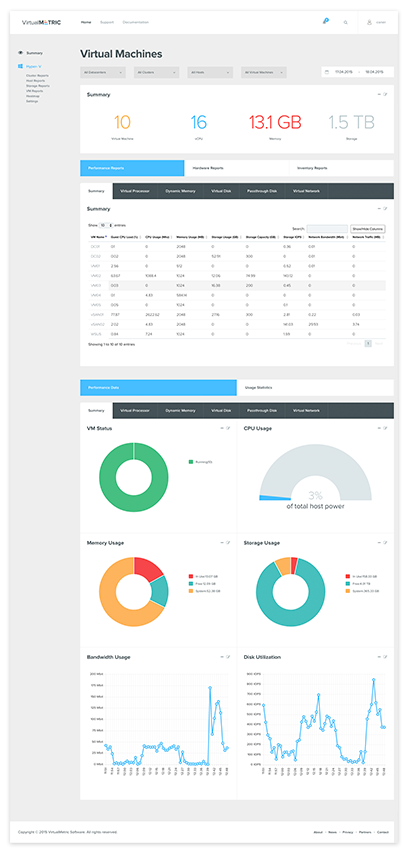Viewport: 407px width, 861px height.
Task: Minimize the top Summary totals panel
Action: pyautogui.click(x=379, y=94)
